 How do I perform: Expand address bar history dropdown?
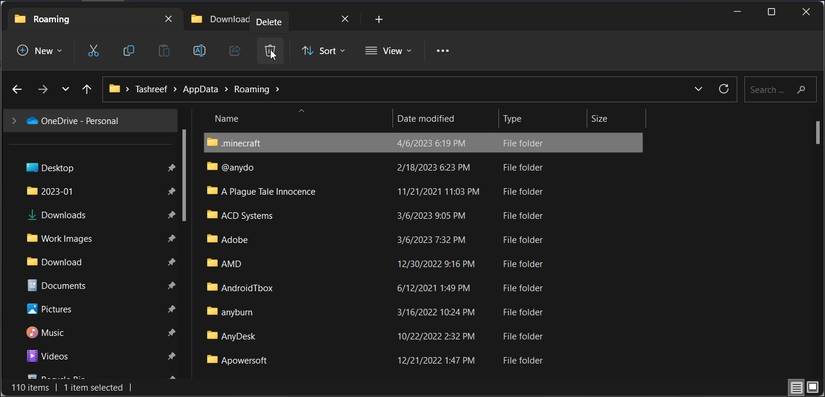coord(698,89)
